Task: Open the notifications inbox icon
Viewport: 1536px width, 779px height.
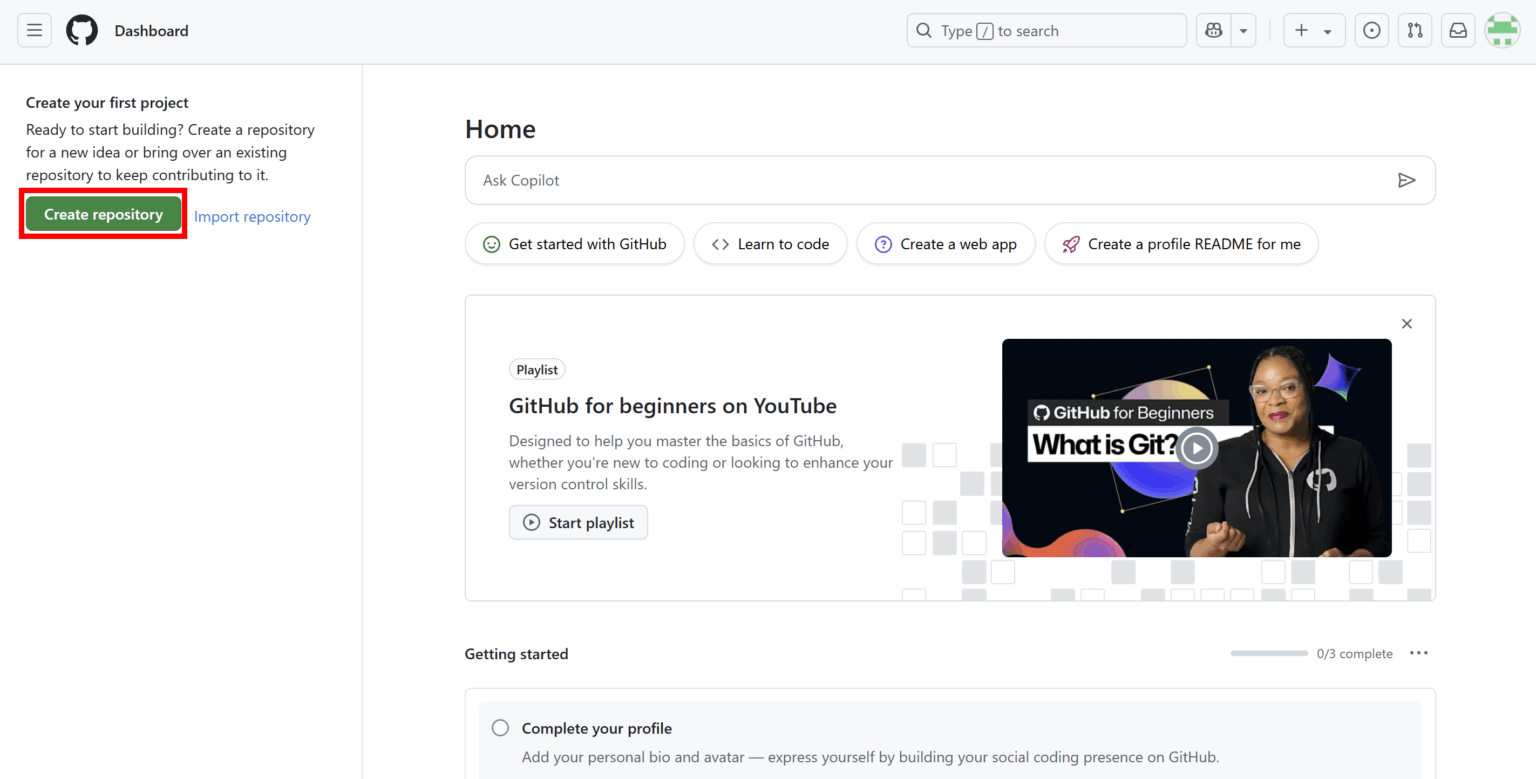Action: [x=1457, y=30]
